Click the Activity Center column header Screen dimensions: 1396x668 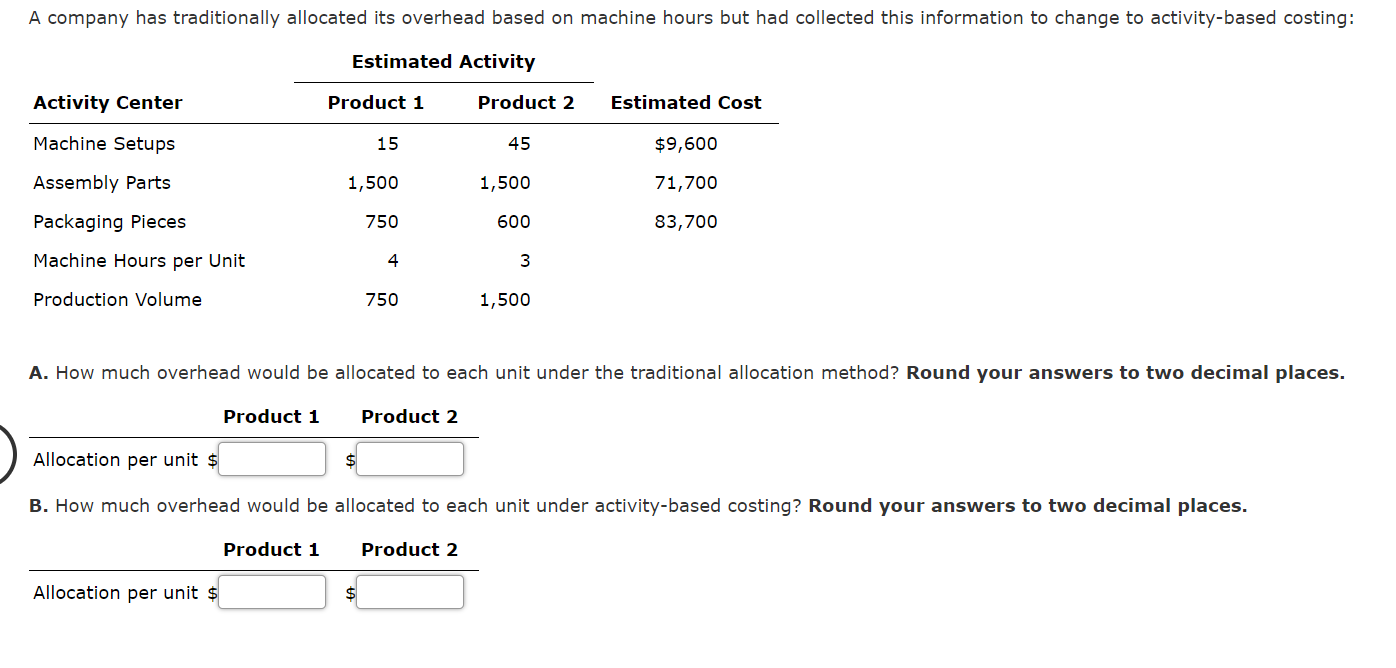coord(108,102)
